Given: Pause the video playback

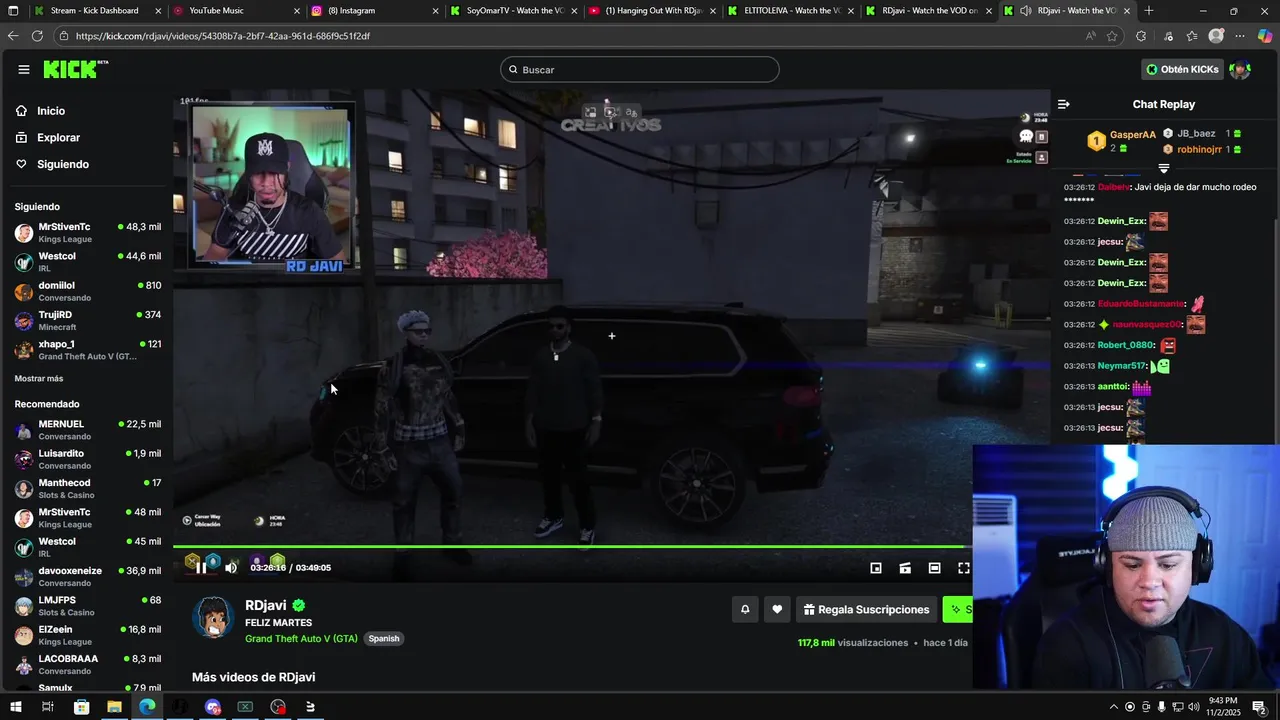Looking at the screenshot, I should point(201,568).
